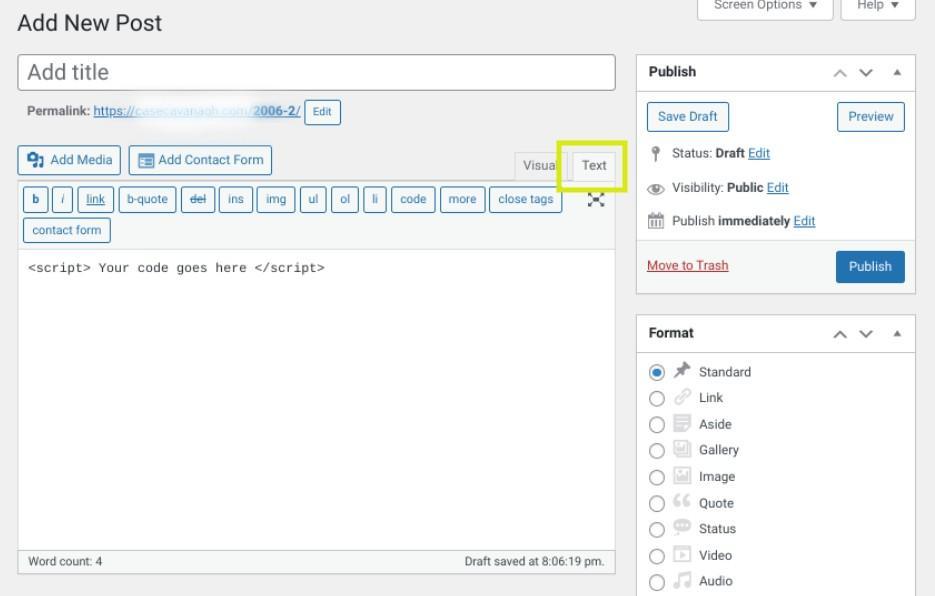Click the Add title input field
This screenshot has height=596, width=935.
coord(317,73)
